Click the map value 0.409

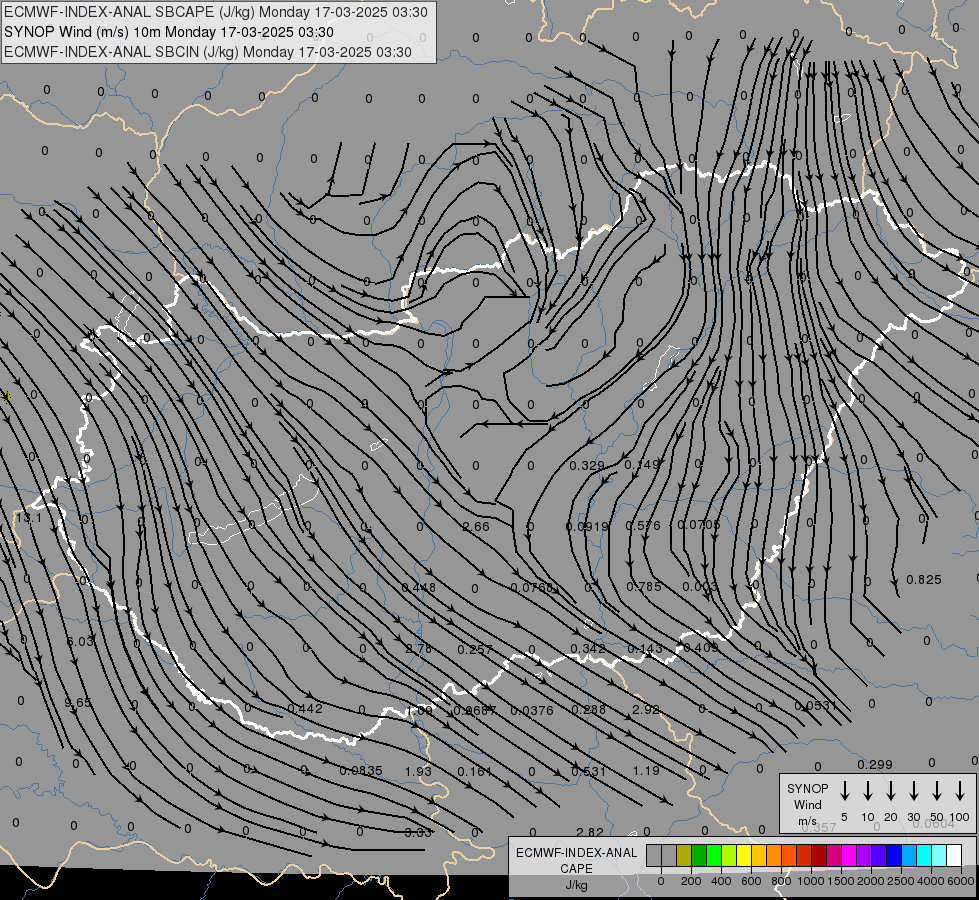pyautogui.click(x=701, y=648)
